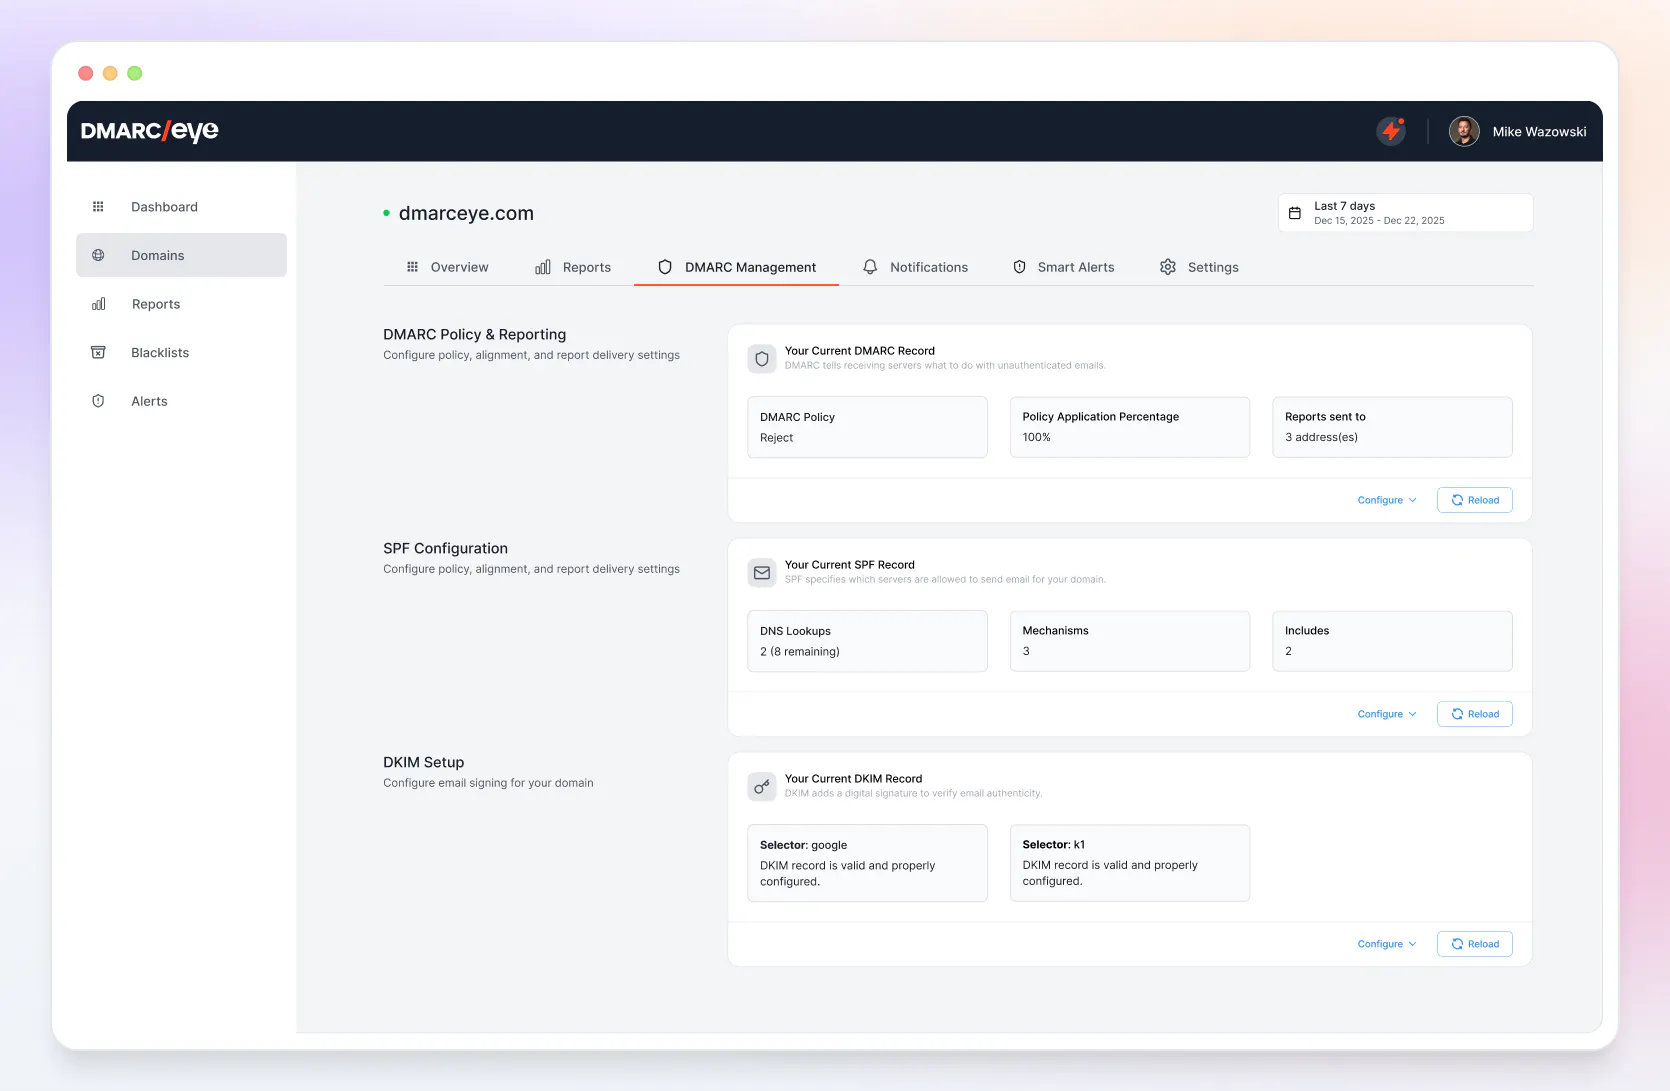Image resolution: width=1670 pixels, height=1091 pixels.
Task: Click the shield icon on Smart Alerts tab
Action: [x=1019, y=267]
